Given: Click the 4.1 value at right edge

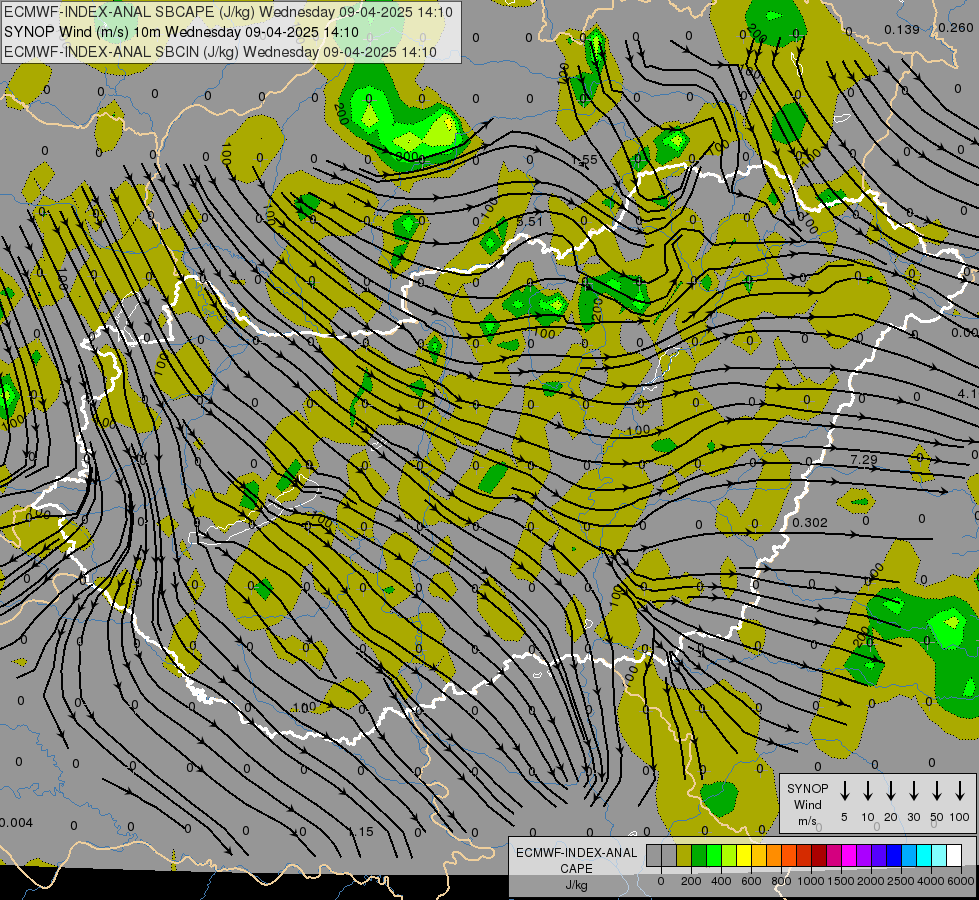Looking at the screenshot, I should coord(967,394).
